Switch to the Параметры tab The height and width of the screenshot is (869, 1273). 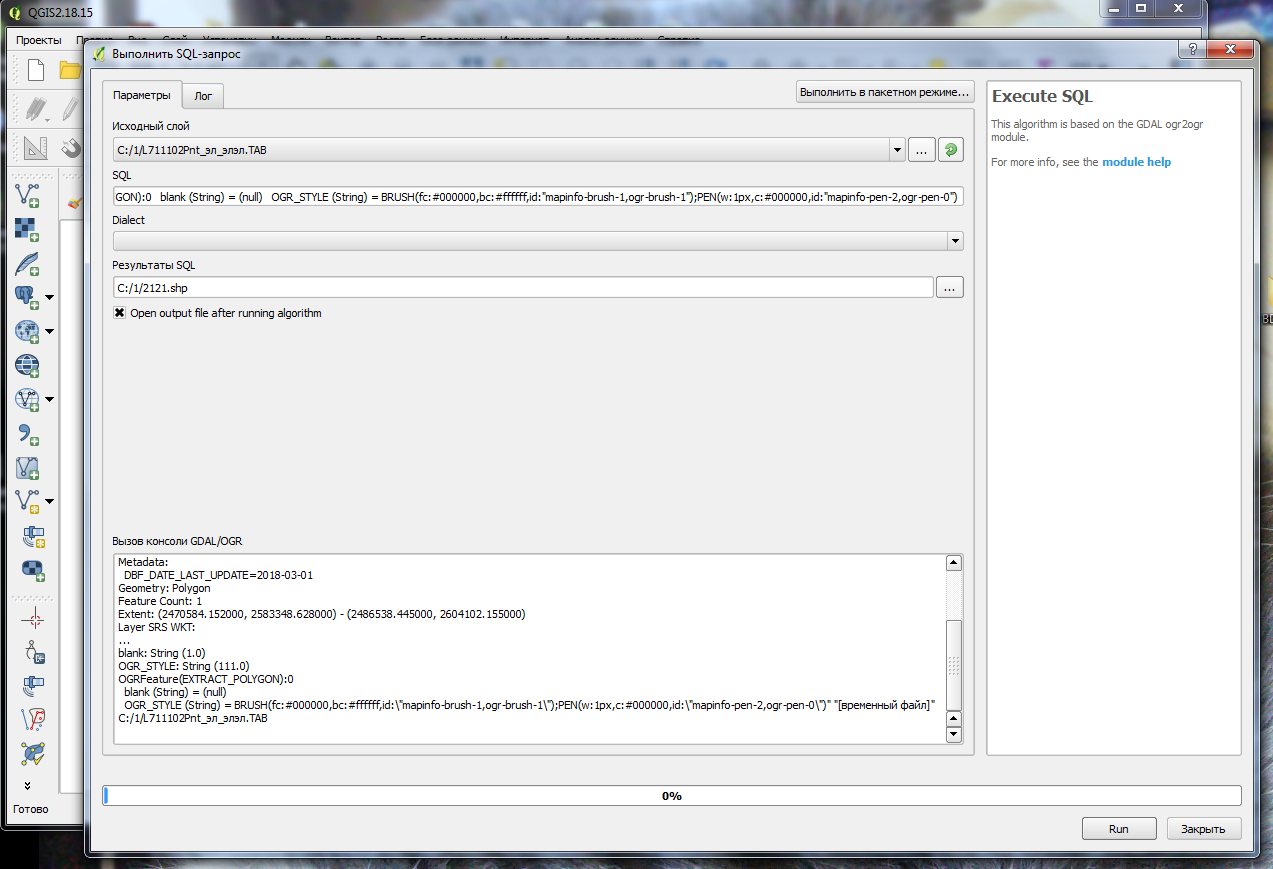coord(142,94)
